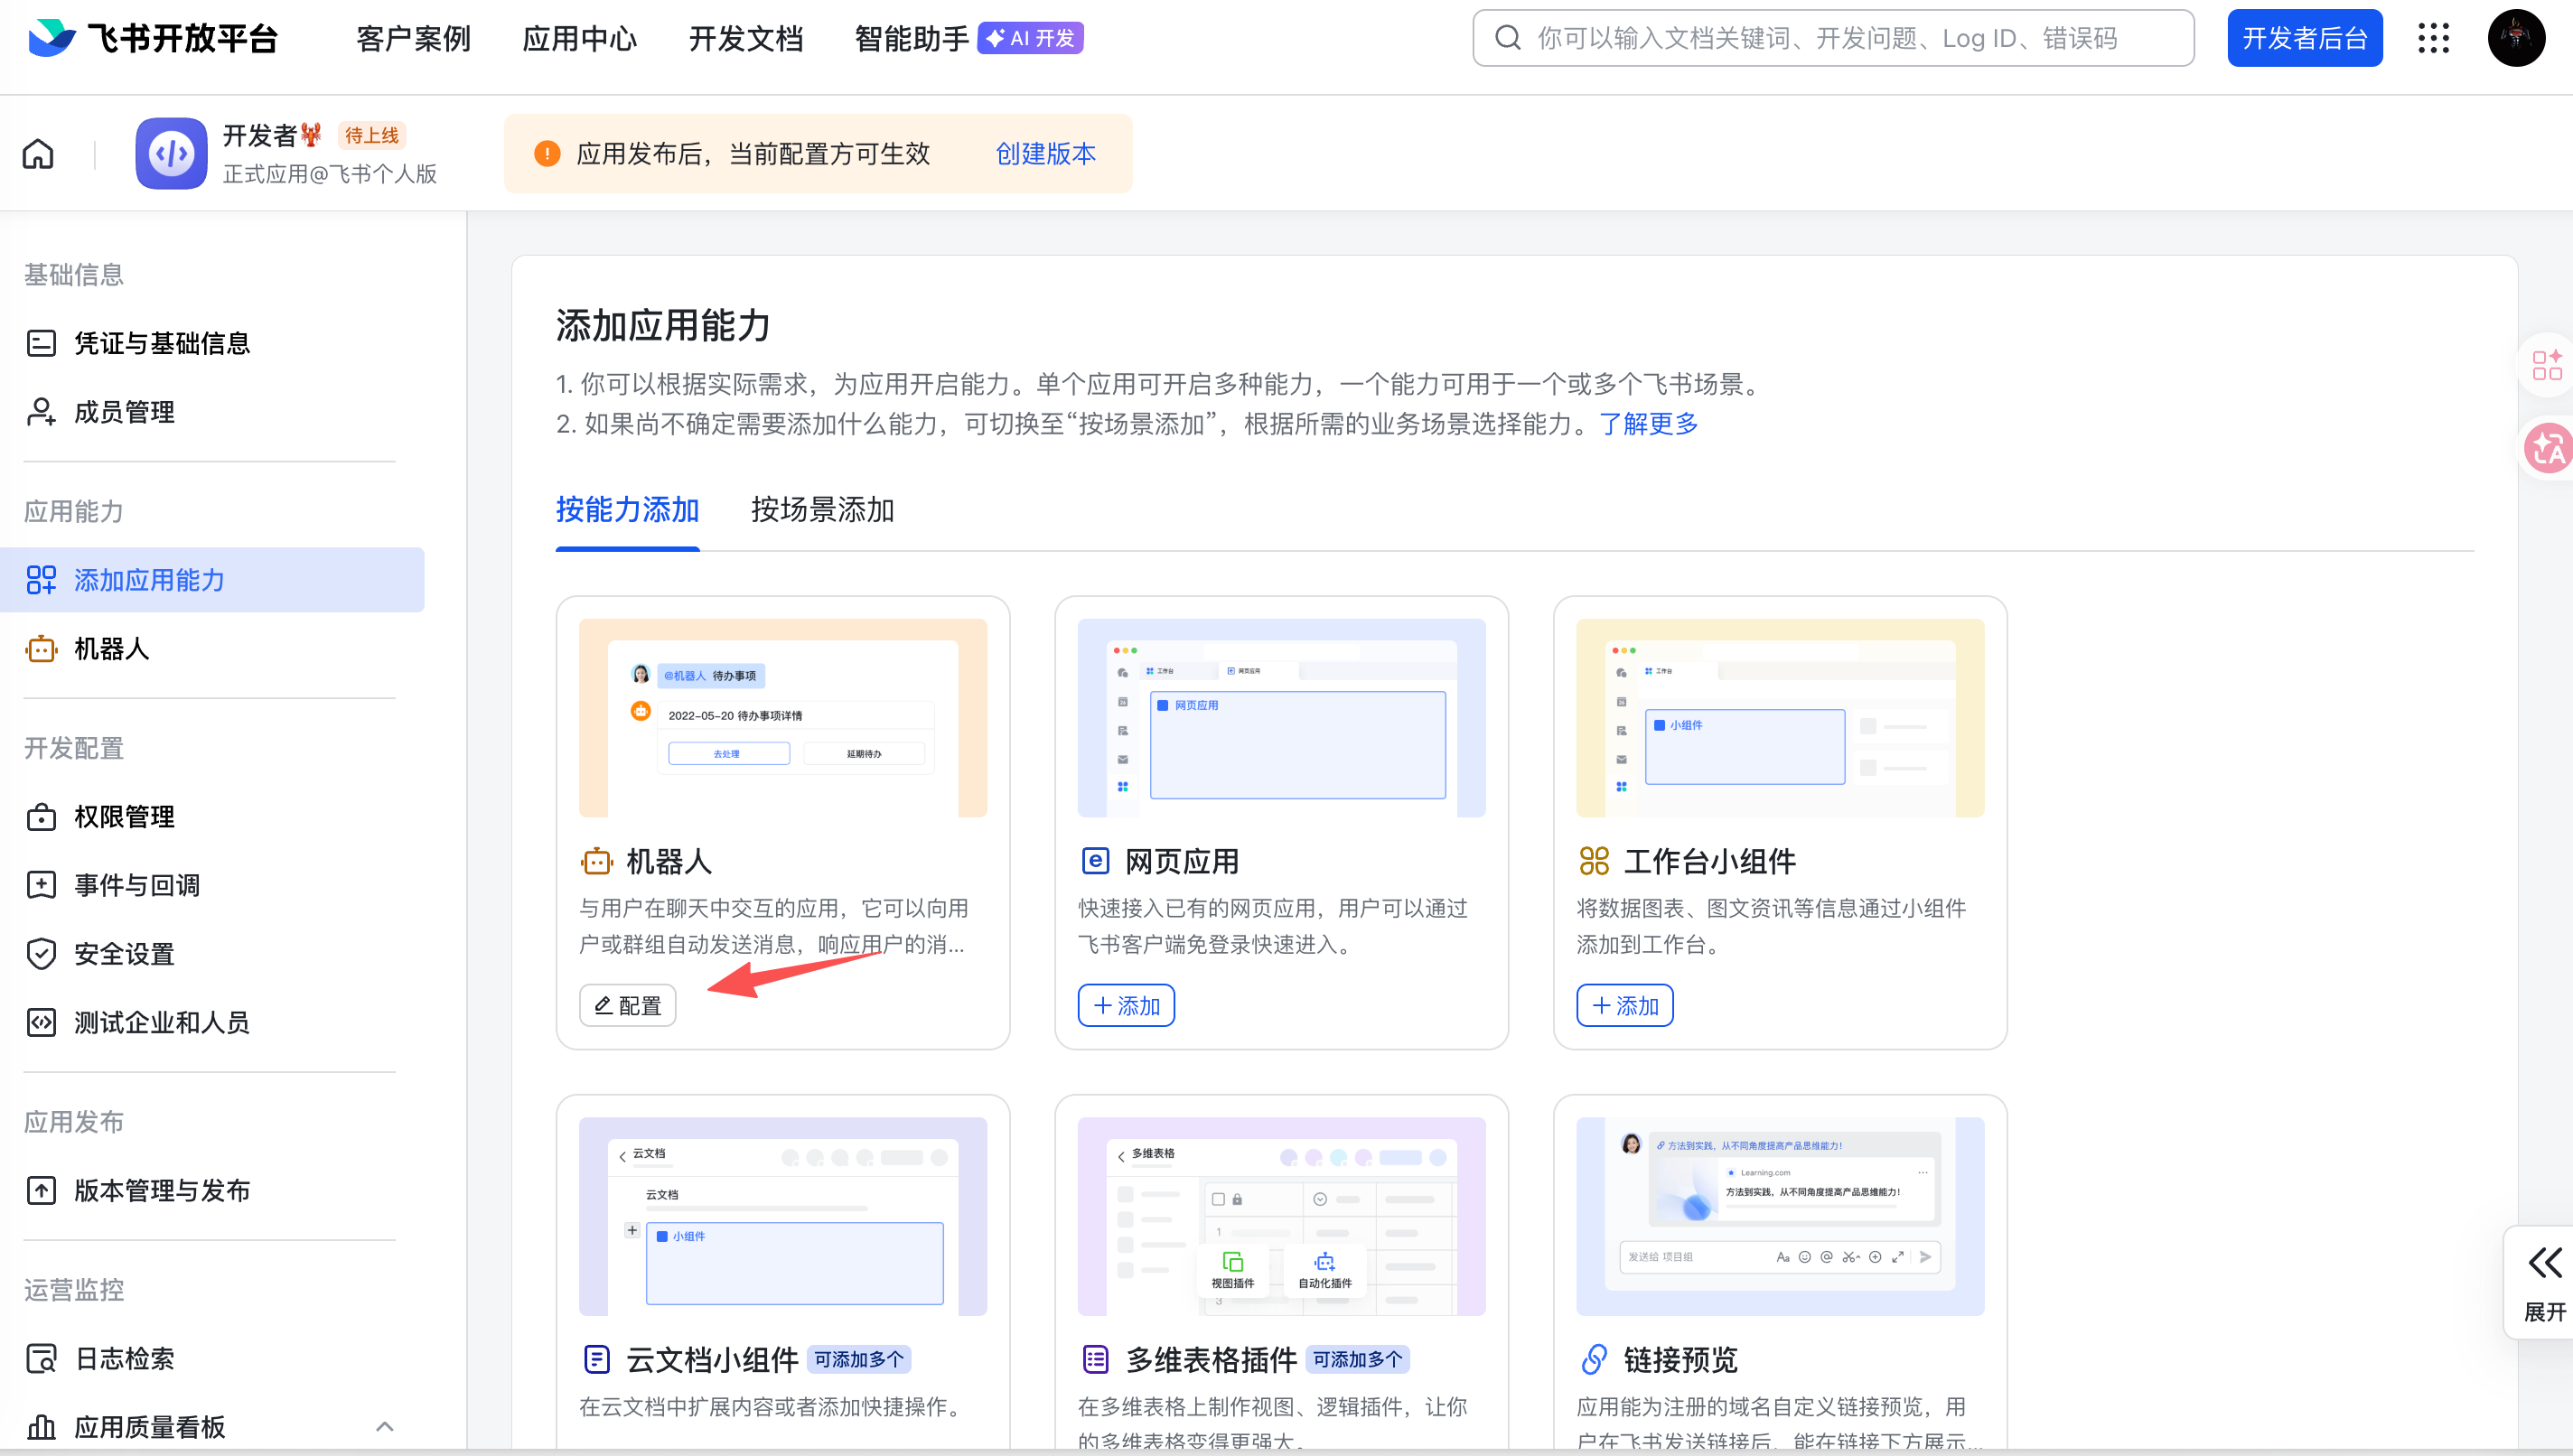Click the 机器人 robot sidebar icon

click(41, 649)
